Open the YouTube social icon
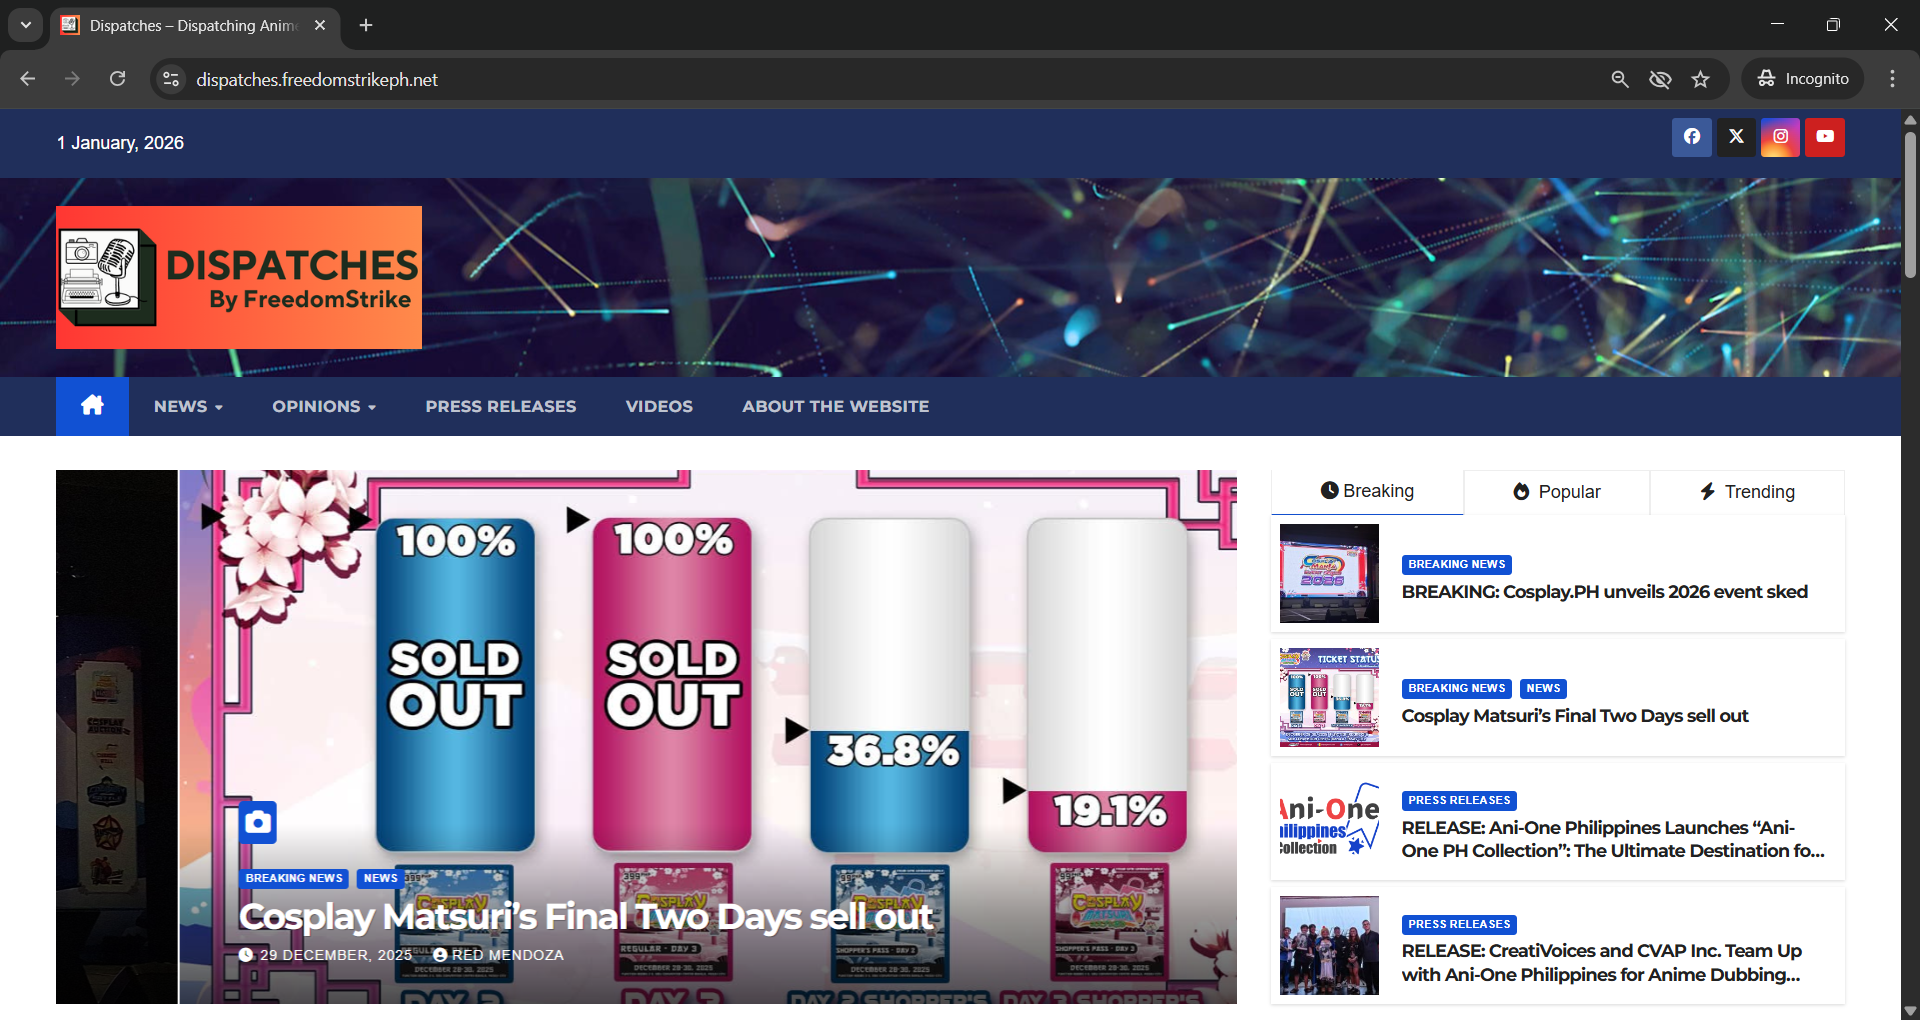Screen dimensions: 1920x1020 pyautogui.click(x=1825, y=137)
